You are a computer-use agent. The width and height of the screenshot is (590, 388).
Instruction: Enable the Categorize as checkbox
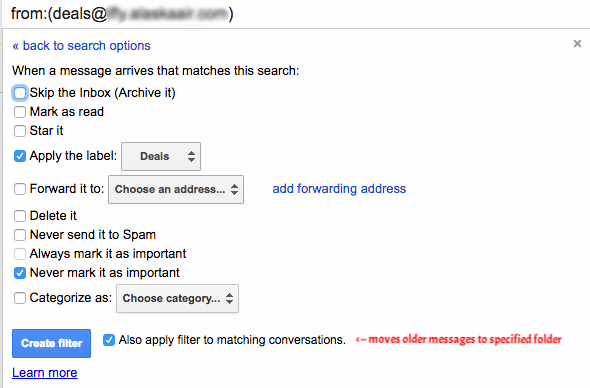[x=20, y=298]
